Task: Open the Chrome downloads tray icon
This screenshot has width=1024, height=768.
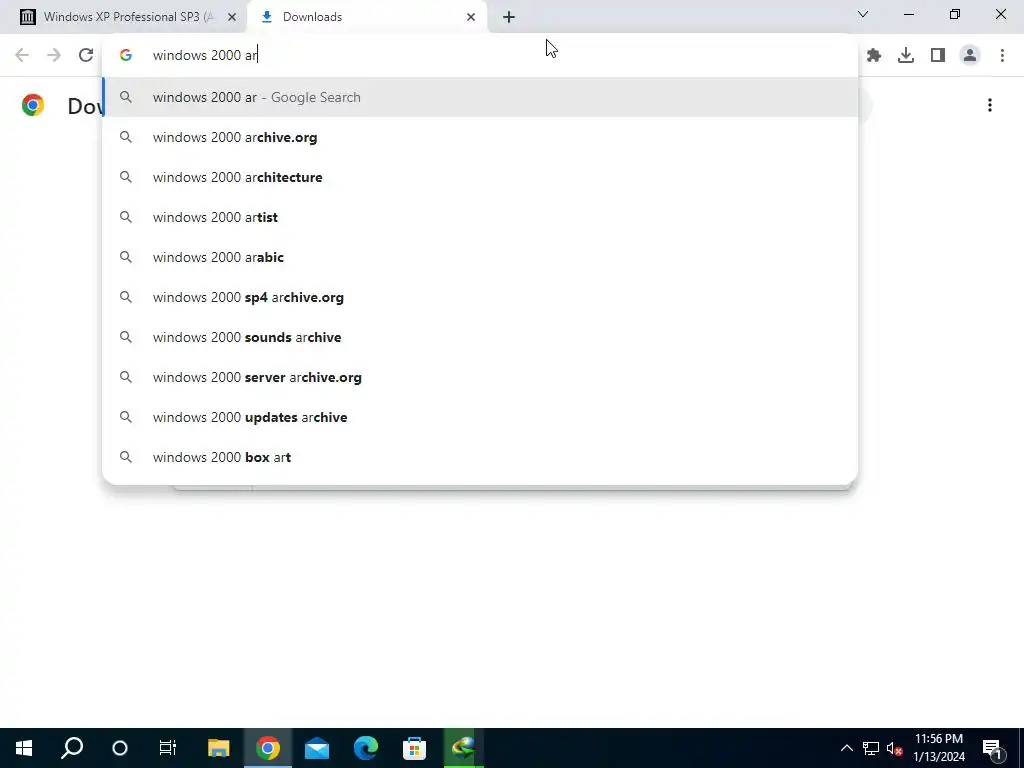Action: click(906, 56)
